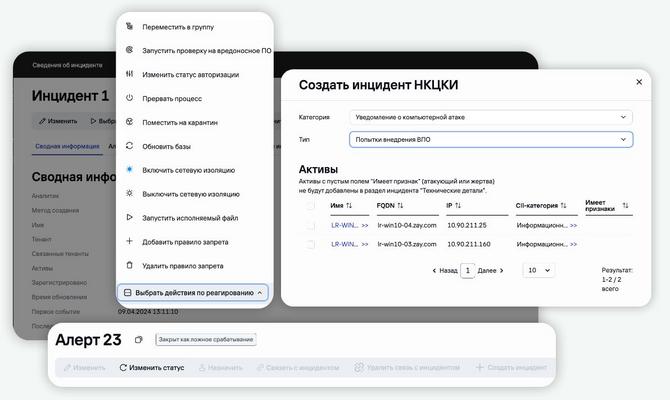Viewport: 670px width, 400px height.
Task: Expand the asset name for 10.90.211.25 row
Action: [364, 225]
